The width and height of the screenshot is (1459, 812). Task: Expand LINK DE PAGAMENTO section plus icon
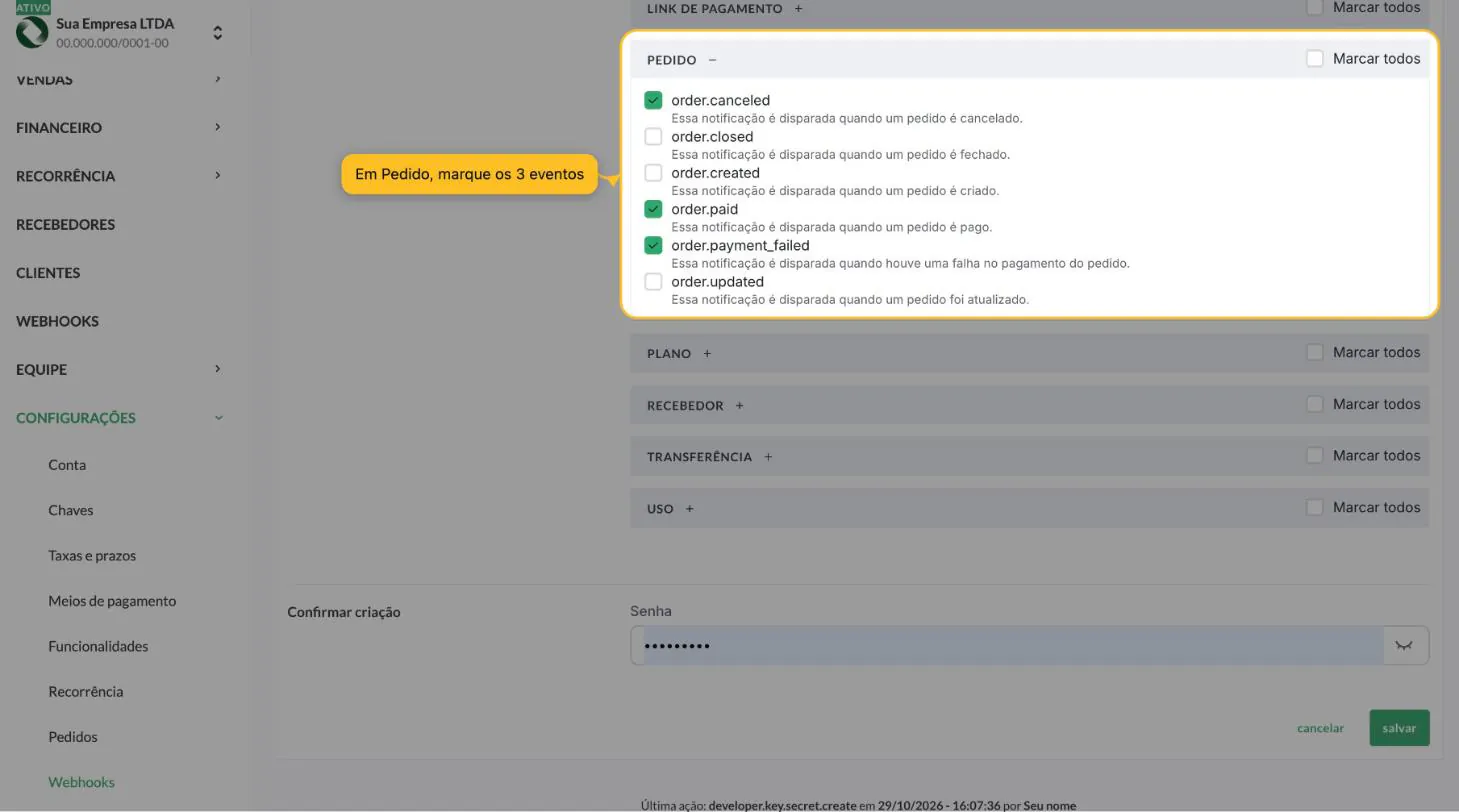(x=797, y=9)
